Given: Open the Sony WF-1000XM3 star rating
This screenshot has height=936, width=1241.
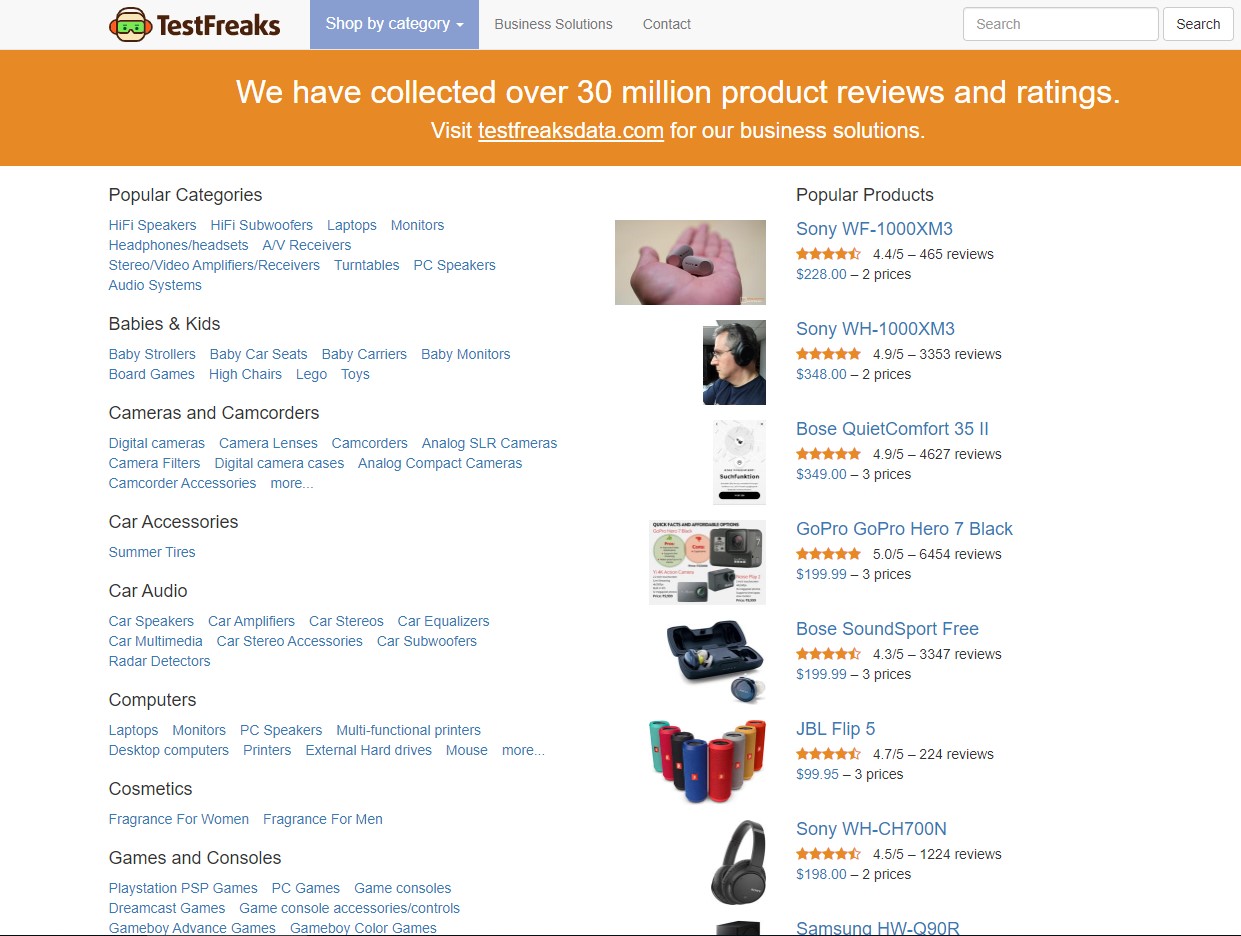Looking at the screenshot, I should (828, 254).
